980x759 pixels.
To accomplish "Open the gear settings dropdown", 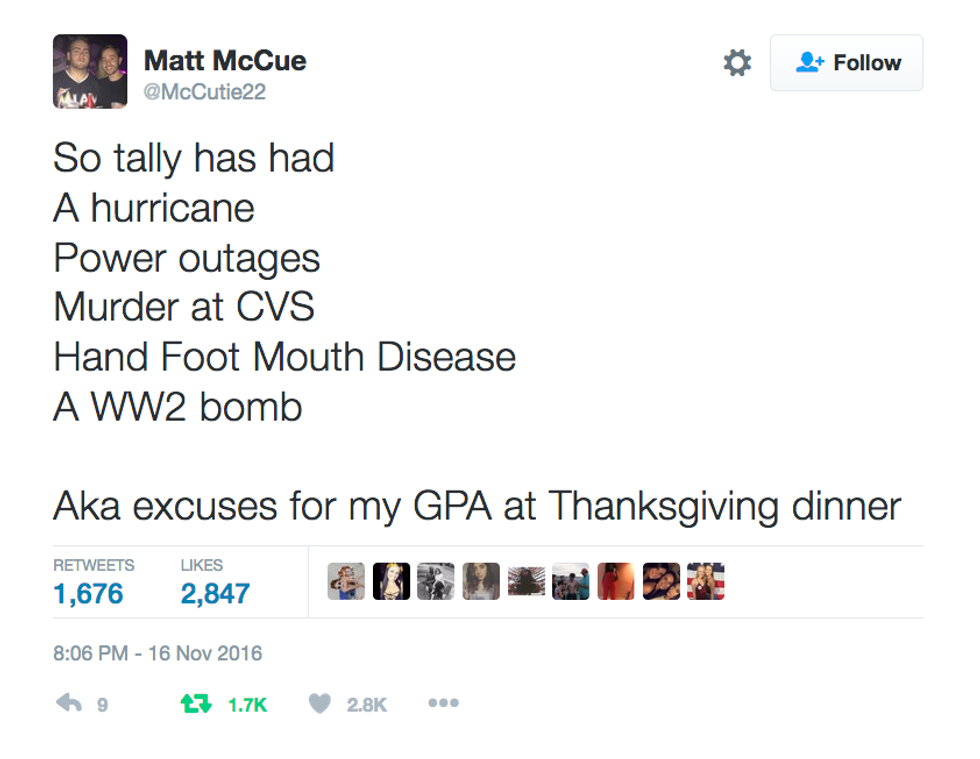I will (737, 63).
